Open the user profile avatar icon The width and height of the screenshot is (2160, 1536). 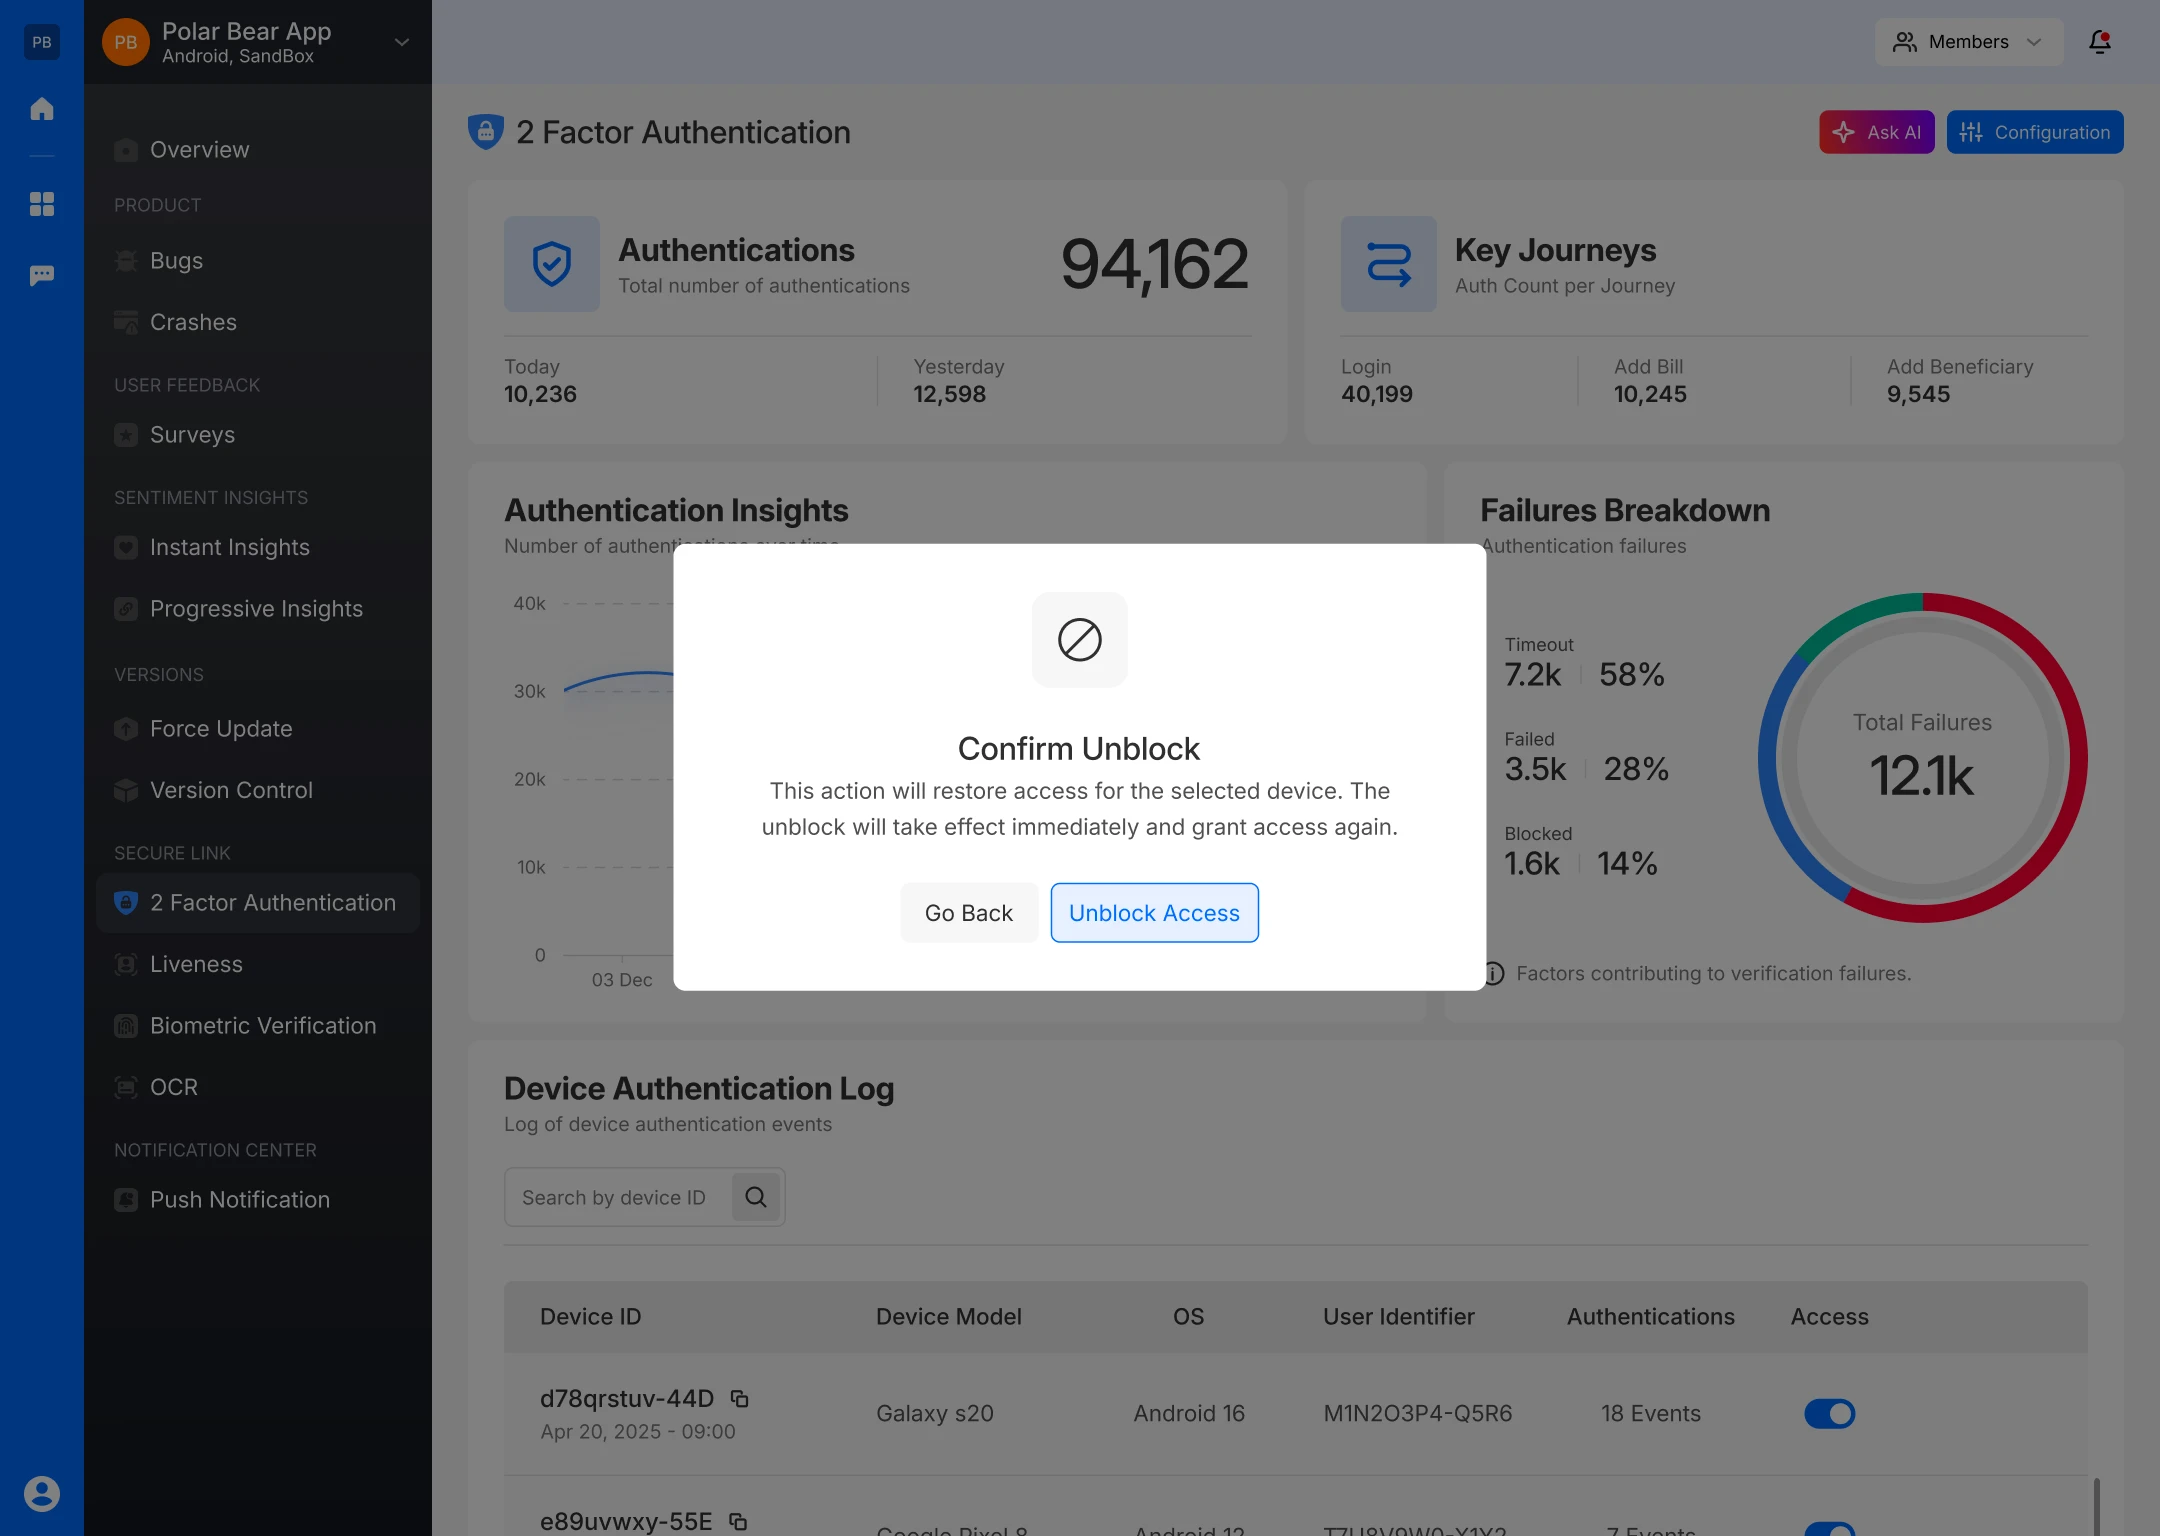click(x=42, y=1493)
